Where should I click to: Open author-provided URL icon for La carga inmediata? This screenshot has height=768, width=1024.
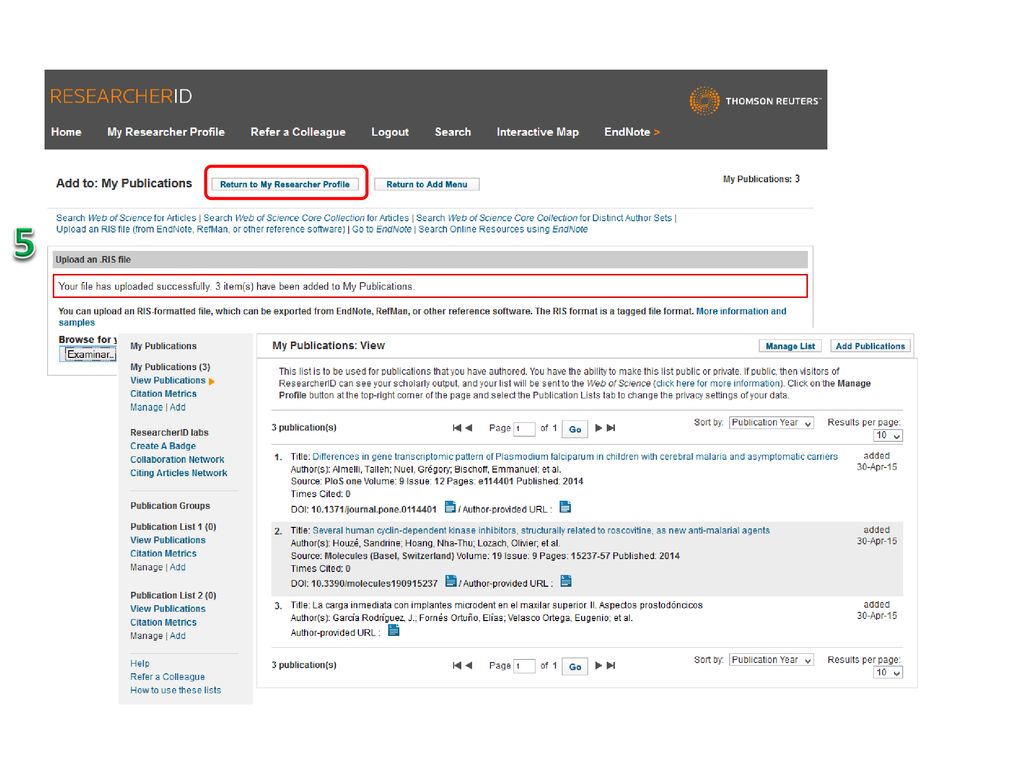[x=393, y=630]
